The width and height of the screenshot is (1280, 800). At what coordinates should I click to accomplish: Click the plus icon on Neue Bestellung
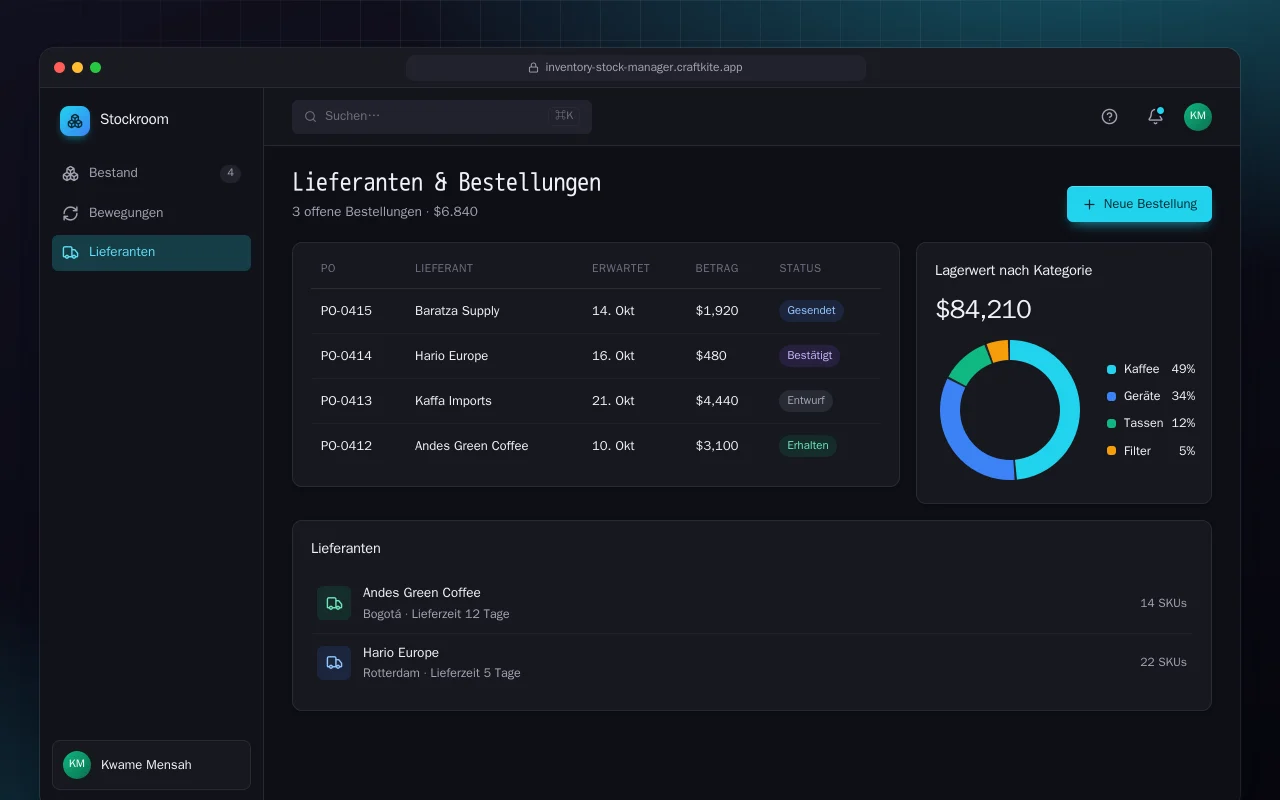[x=1089, y=204]
